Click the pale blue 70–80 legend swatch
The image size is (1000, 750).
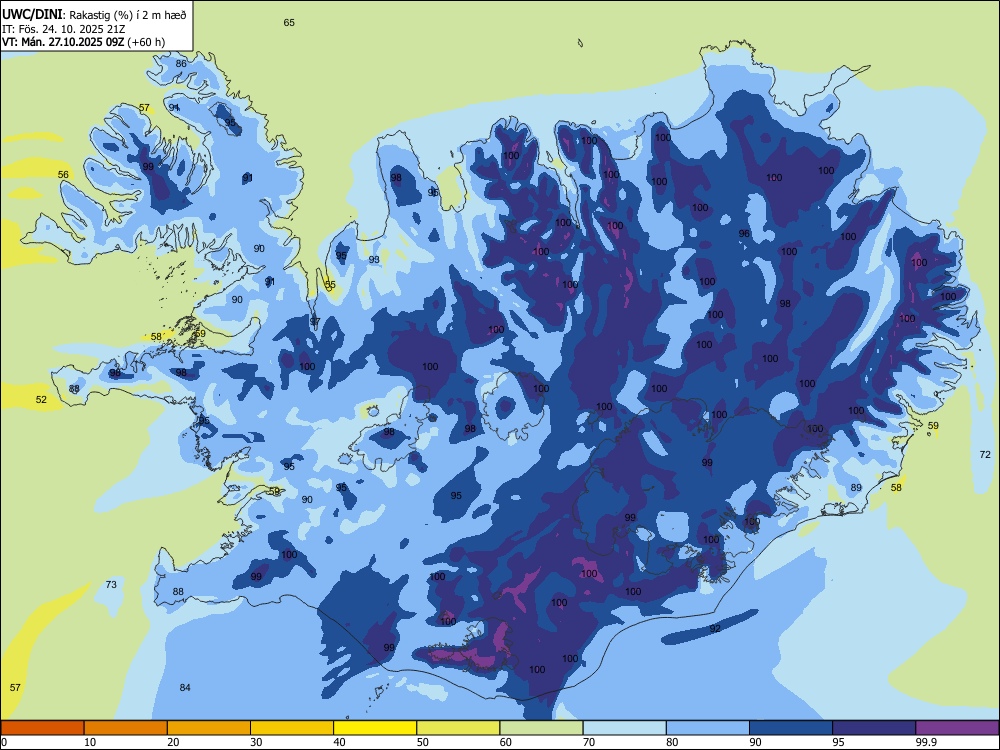point(624,728)
